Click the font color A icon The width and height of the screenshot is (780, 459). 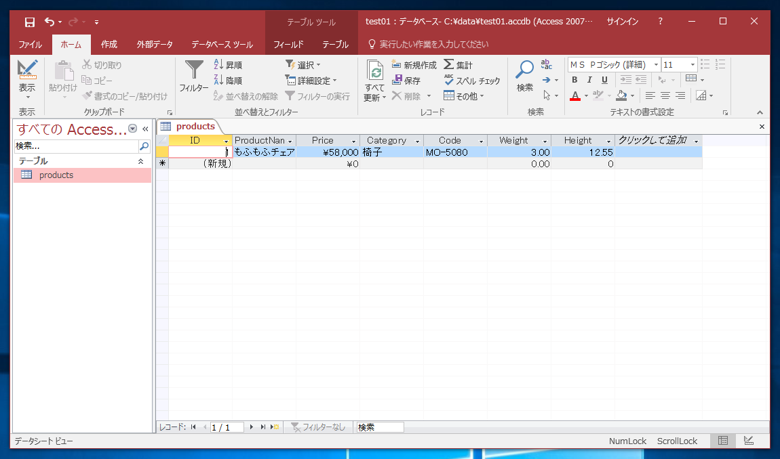coord(575,95)
